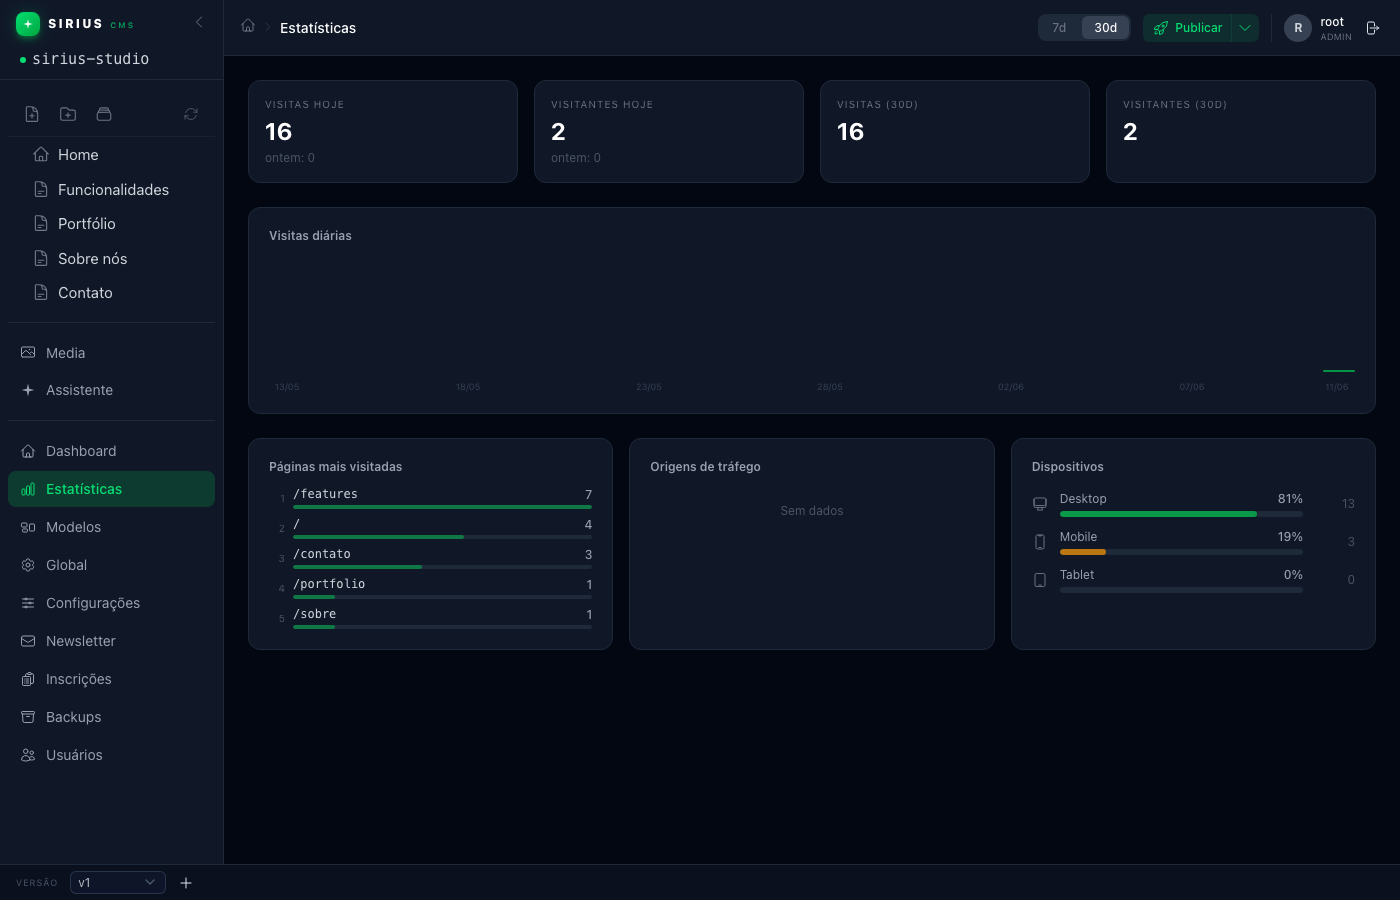Image resolution: width=1400 pixels, height=900 pixels.
Task: Click the Publicar button
Action: (1187, 28)
